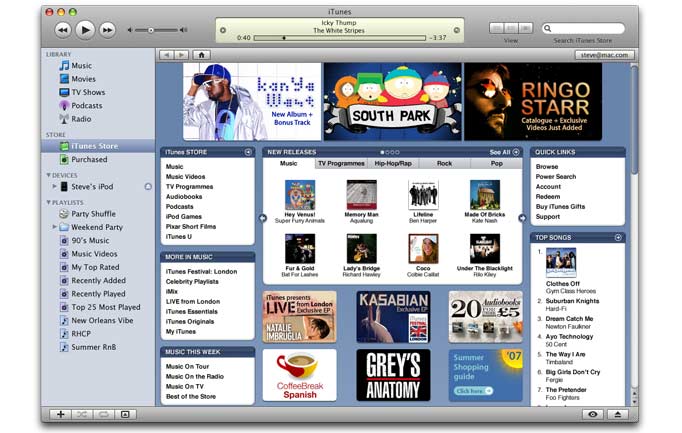This screenshot has width=682, height=433.
Task: Open the Audiobooks store link
Action: tap(184, 197)
